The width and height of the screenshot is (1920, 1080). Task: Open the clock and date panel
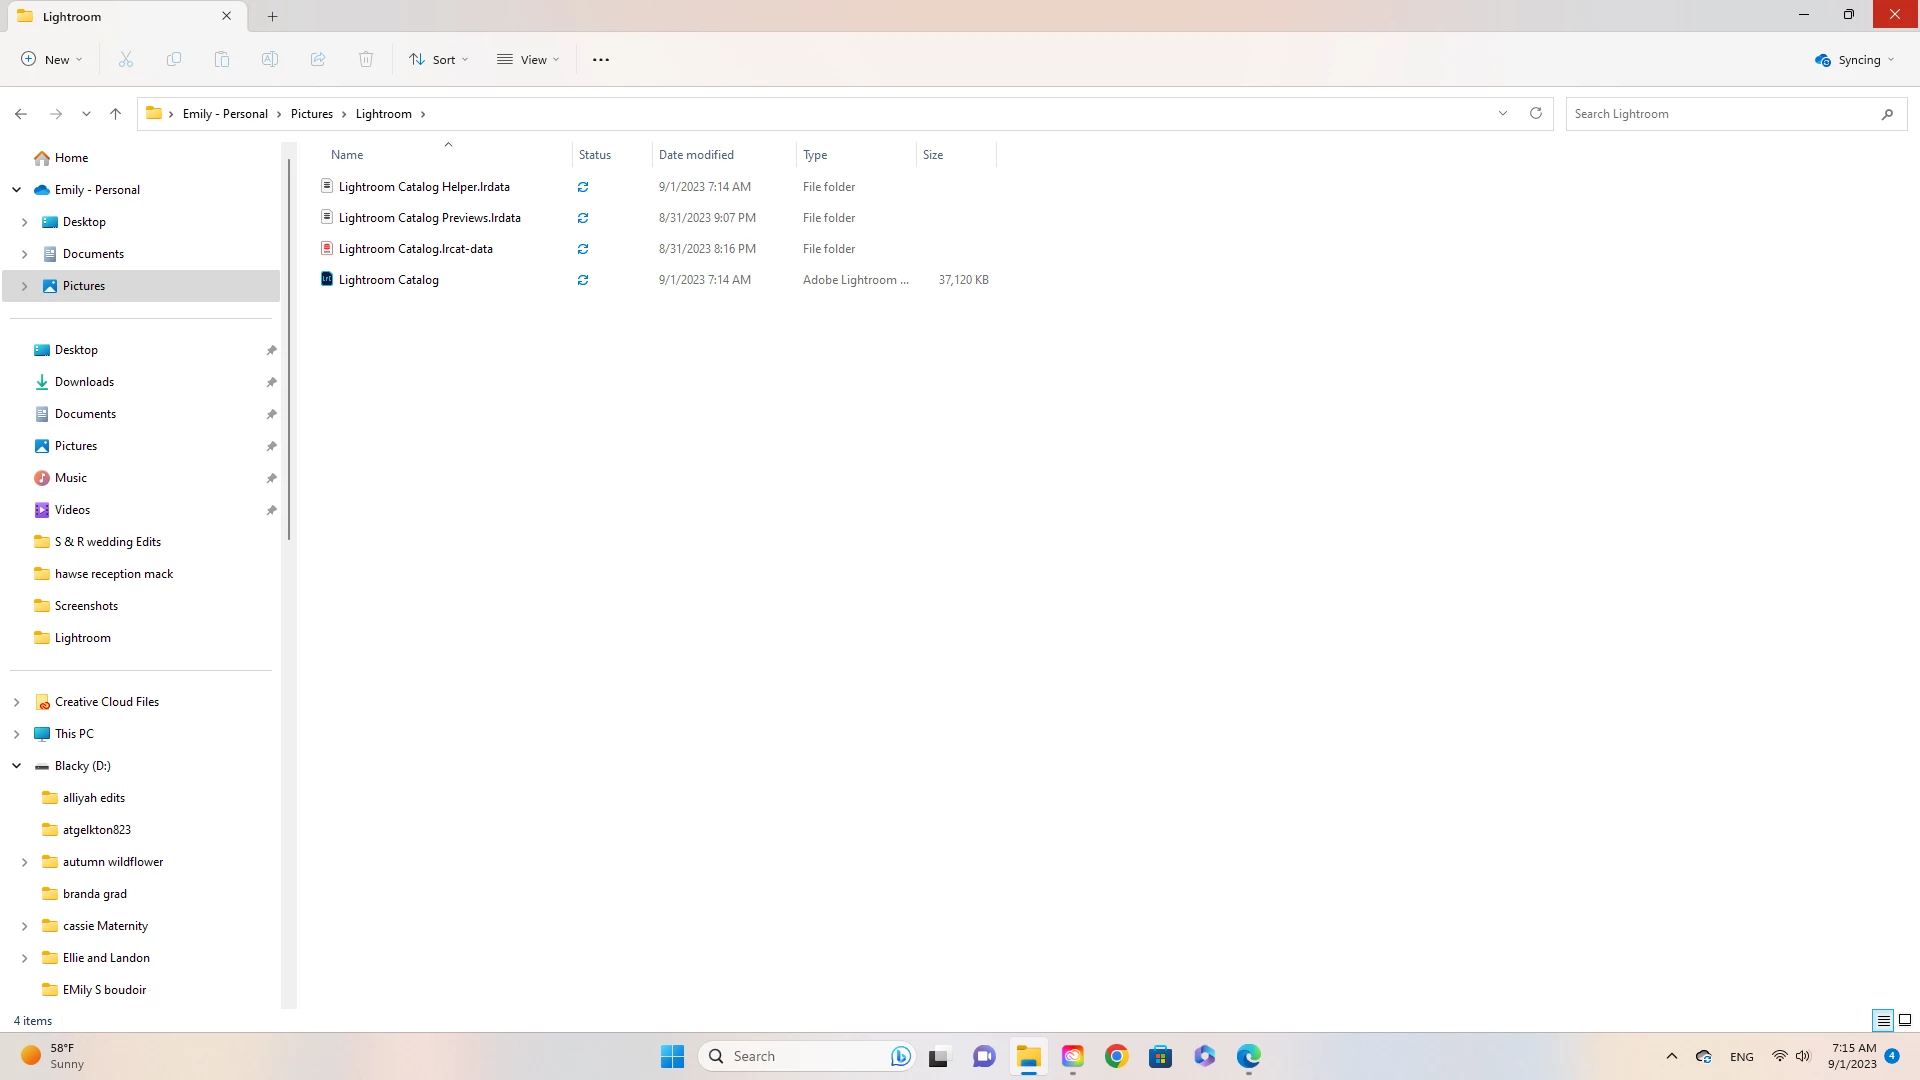coord(1852,1056)
